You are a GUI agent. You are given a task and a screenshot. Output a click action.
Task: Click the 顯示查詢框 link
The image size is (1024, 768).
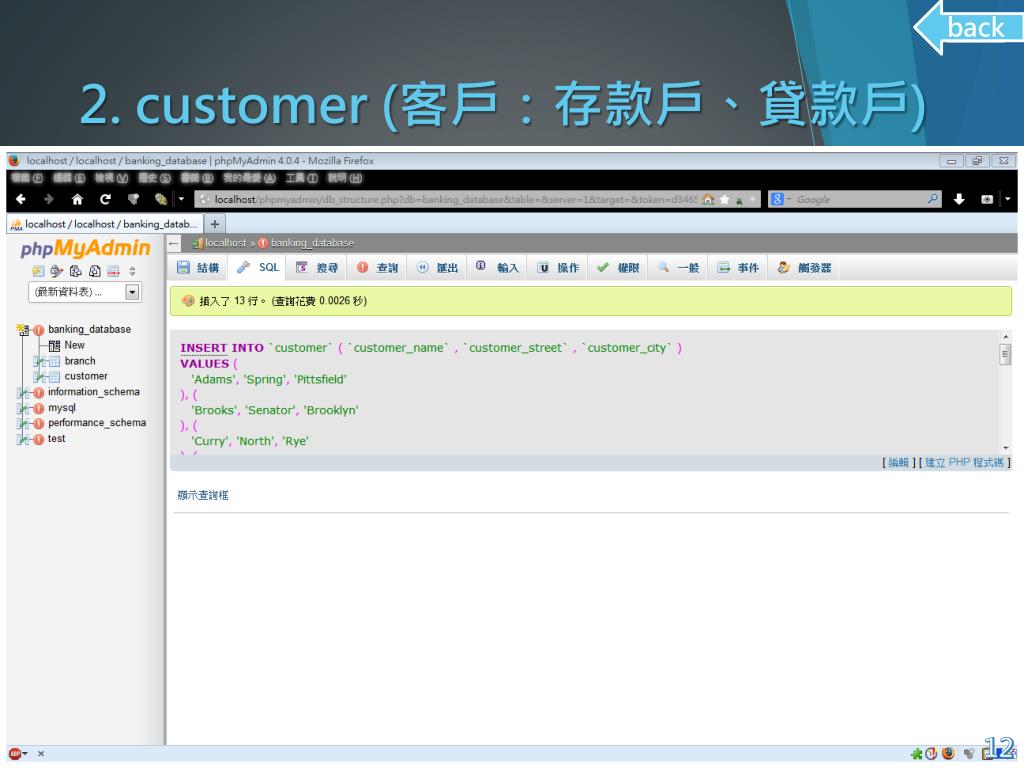click(203, 495)
